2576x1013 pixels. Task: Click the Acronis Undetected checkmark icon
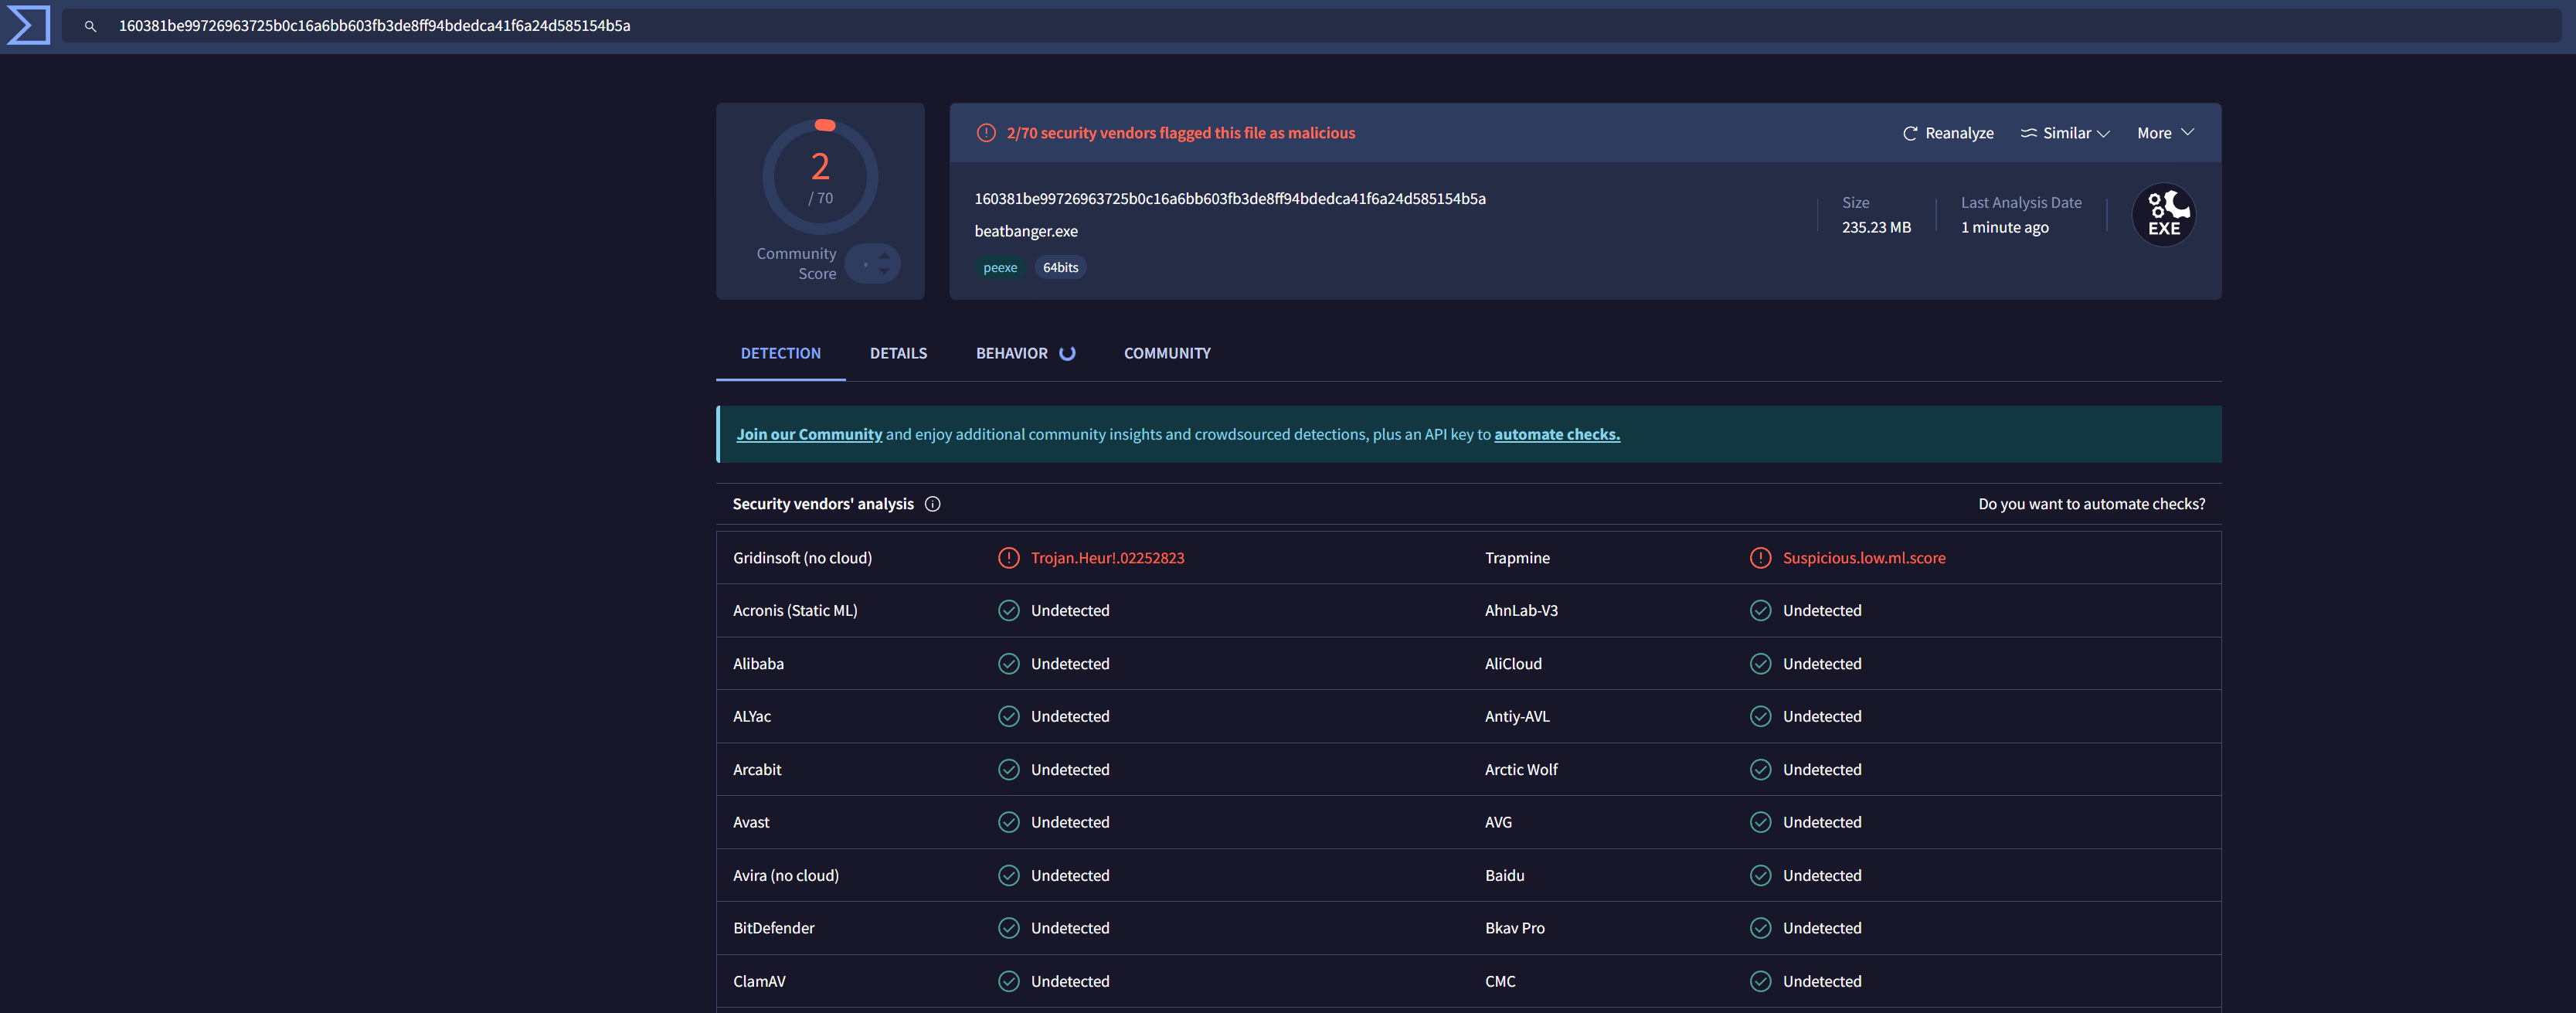pyautogui.click(x=1008, y=610)
